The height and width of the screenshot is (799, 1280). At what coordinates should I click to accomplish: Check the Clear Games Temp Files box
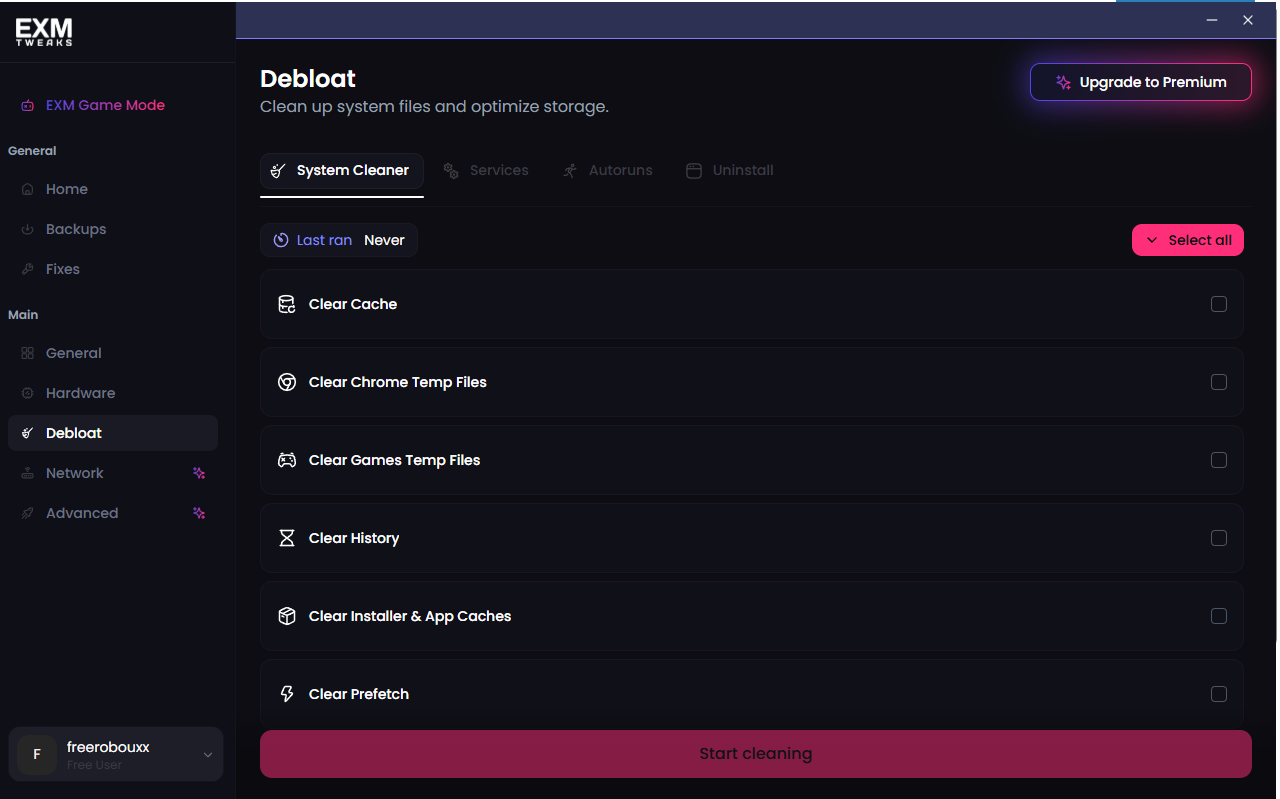pyautogui.click(x=1219, y=460)
